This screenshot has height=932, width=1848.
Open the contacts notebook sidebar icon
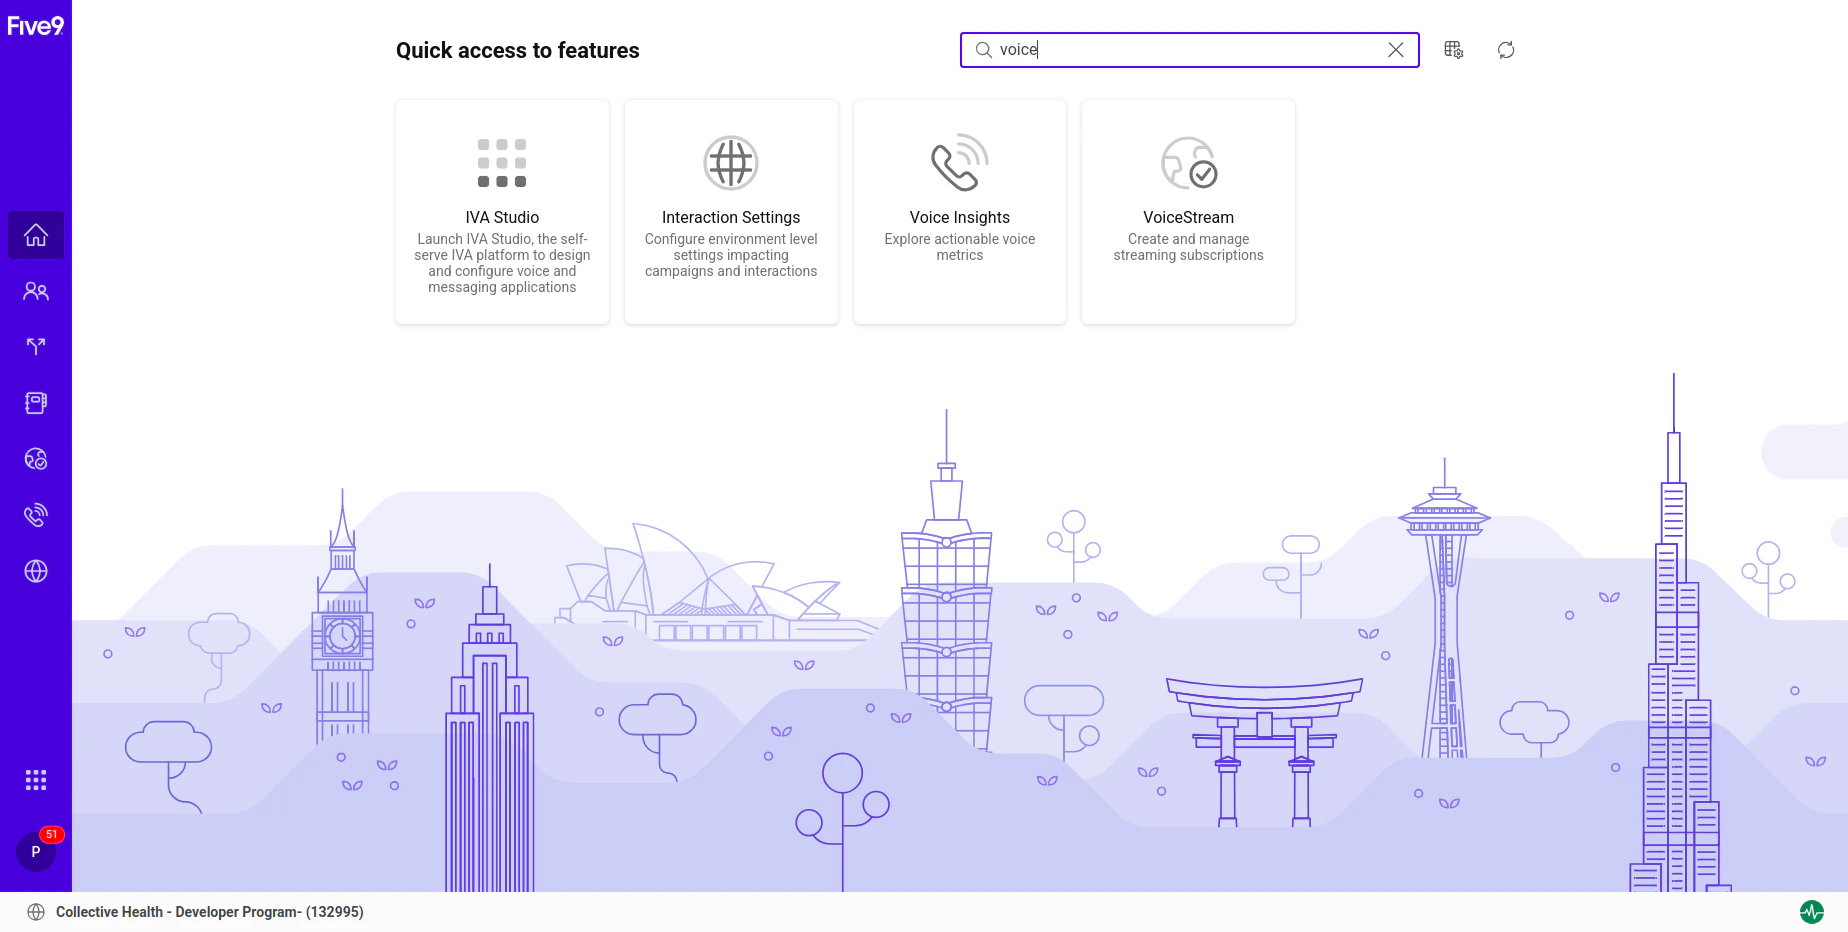point(36,403)
